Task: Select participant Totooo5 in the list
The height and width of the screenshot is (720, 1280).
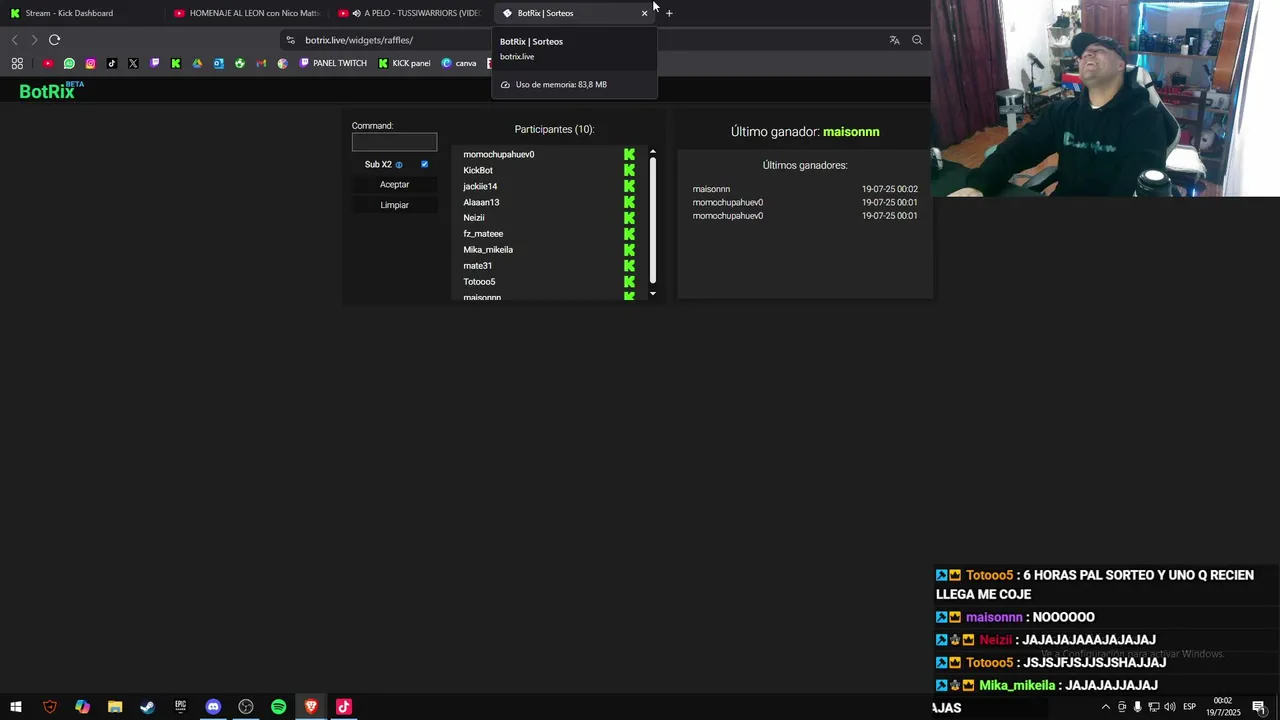Action: tap(479, 282)
